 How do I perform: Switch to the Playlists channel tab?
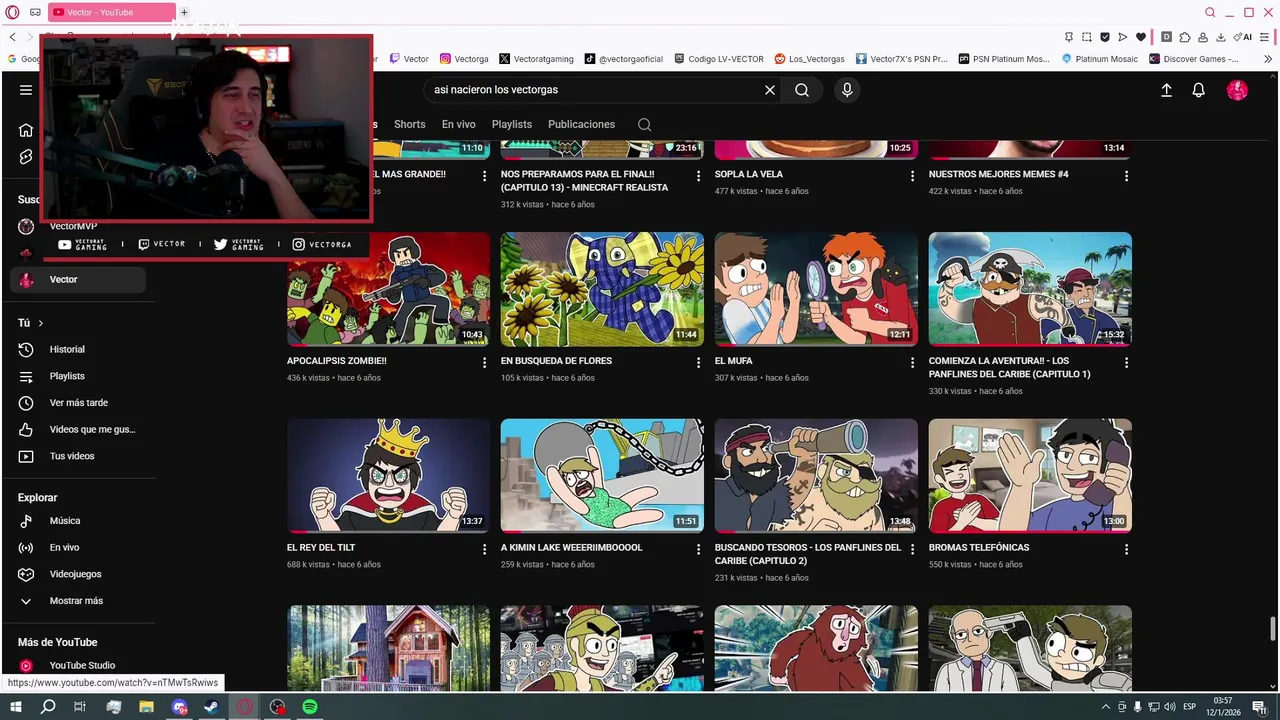tap(512, 124)
